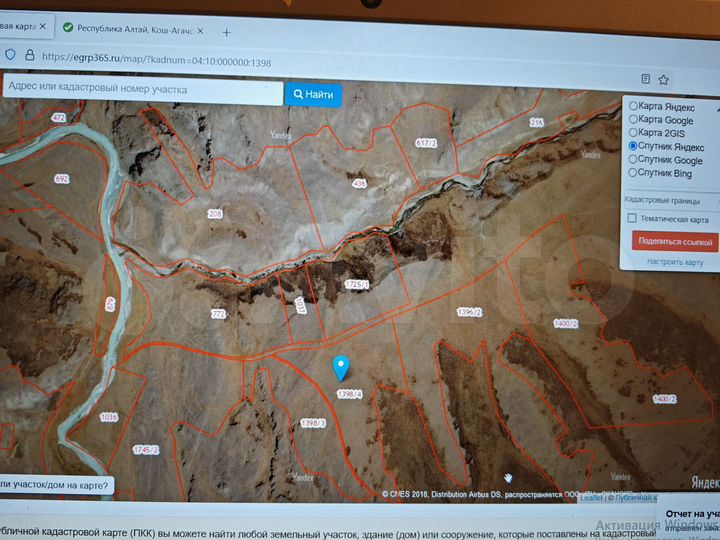
Task: Bookmark this page with star icon
Action: (x=663, y=80)
